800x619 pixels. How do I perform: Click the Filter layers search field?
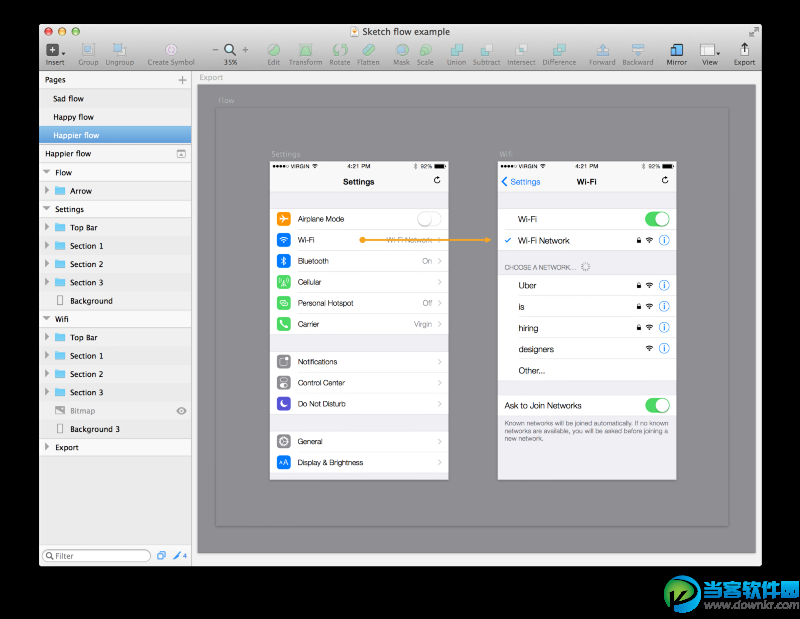[x=96, y=556]
